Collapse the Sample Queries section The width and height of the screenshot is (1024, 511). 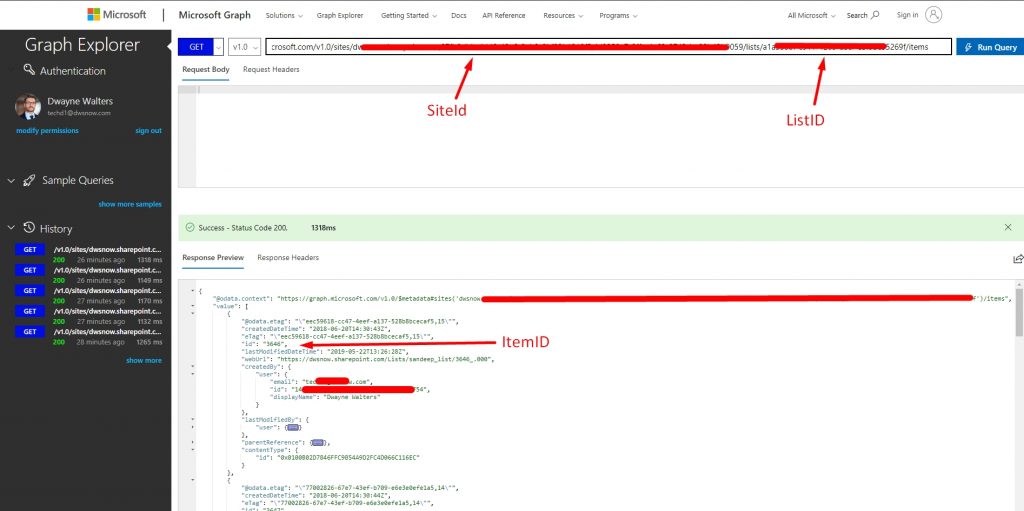pos(11,181)
